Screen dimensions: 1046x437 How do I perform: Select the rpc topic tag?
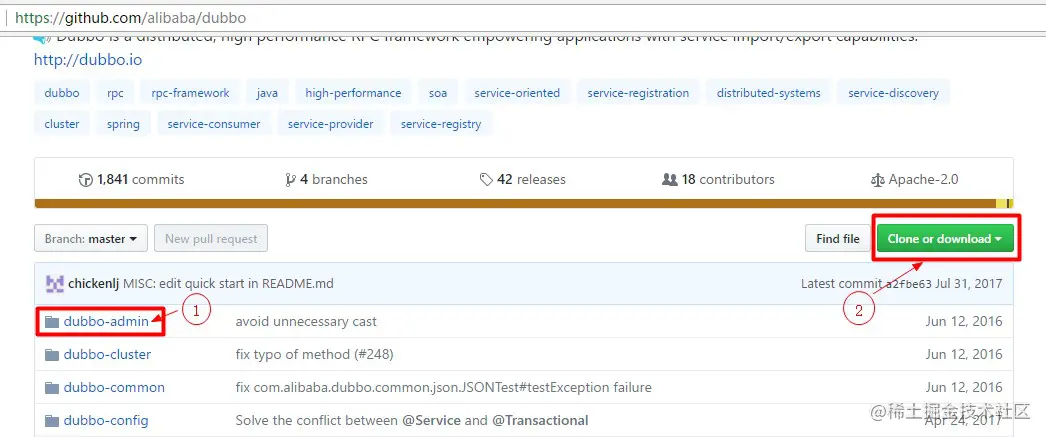tap(115, 93)
